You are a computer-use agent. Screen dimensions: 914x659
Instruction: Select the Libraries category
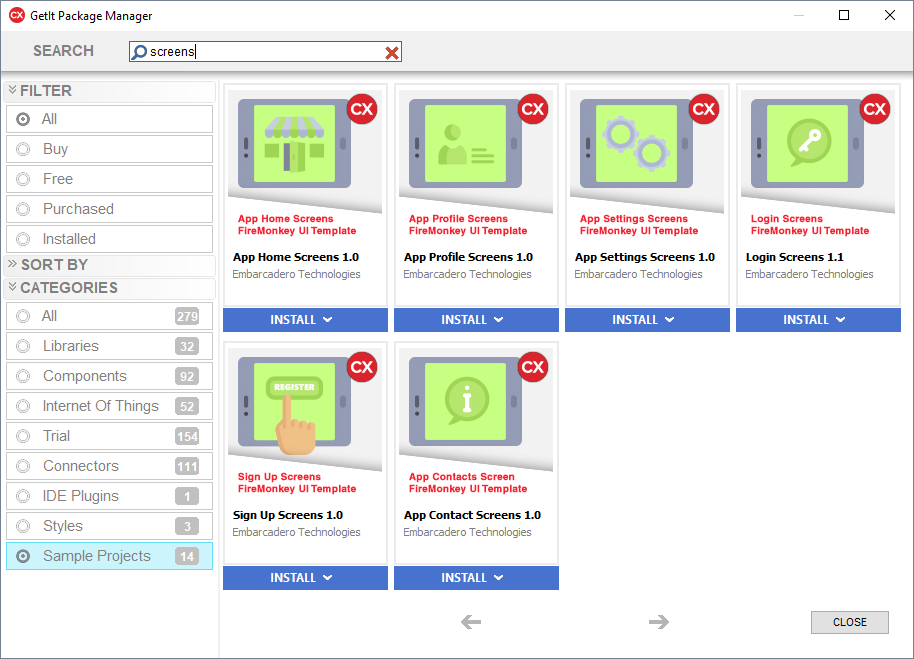click(110, 346)
